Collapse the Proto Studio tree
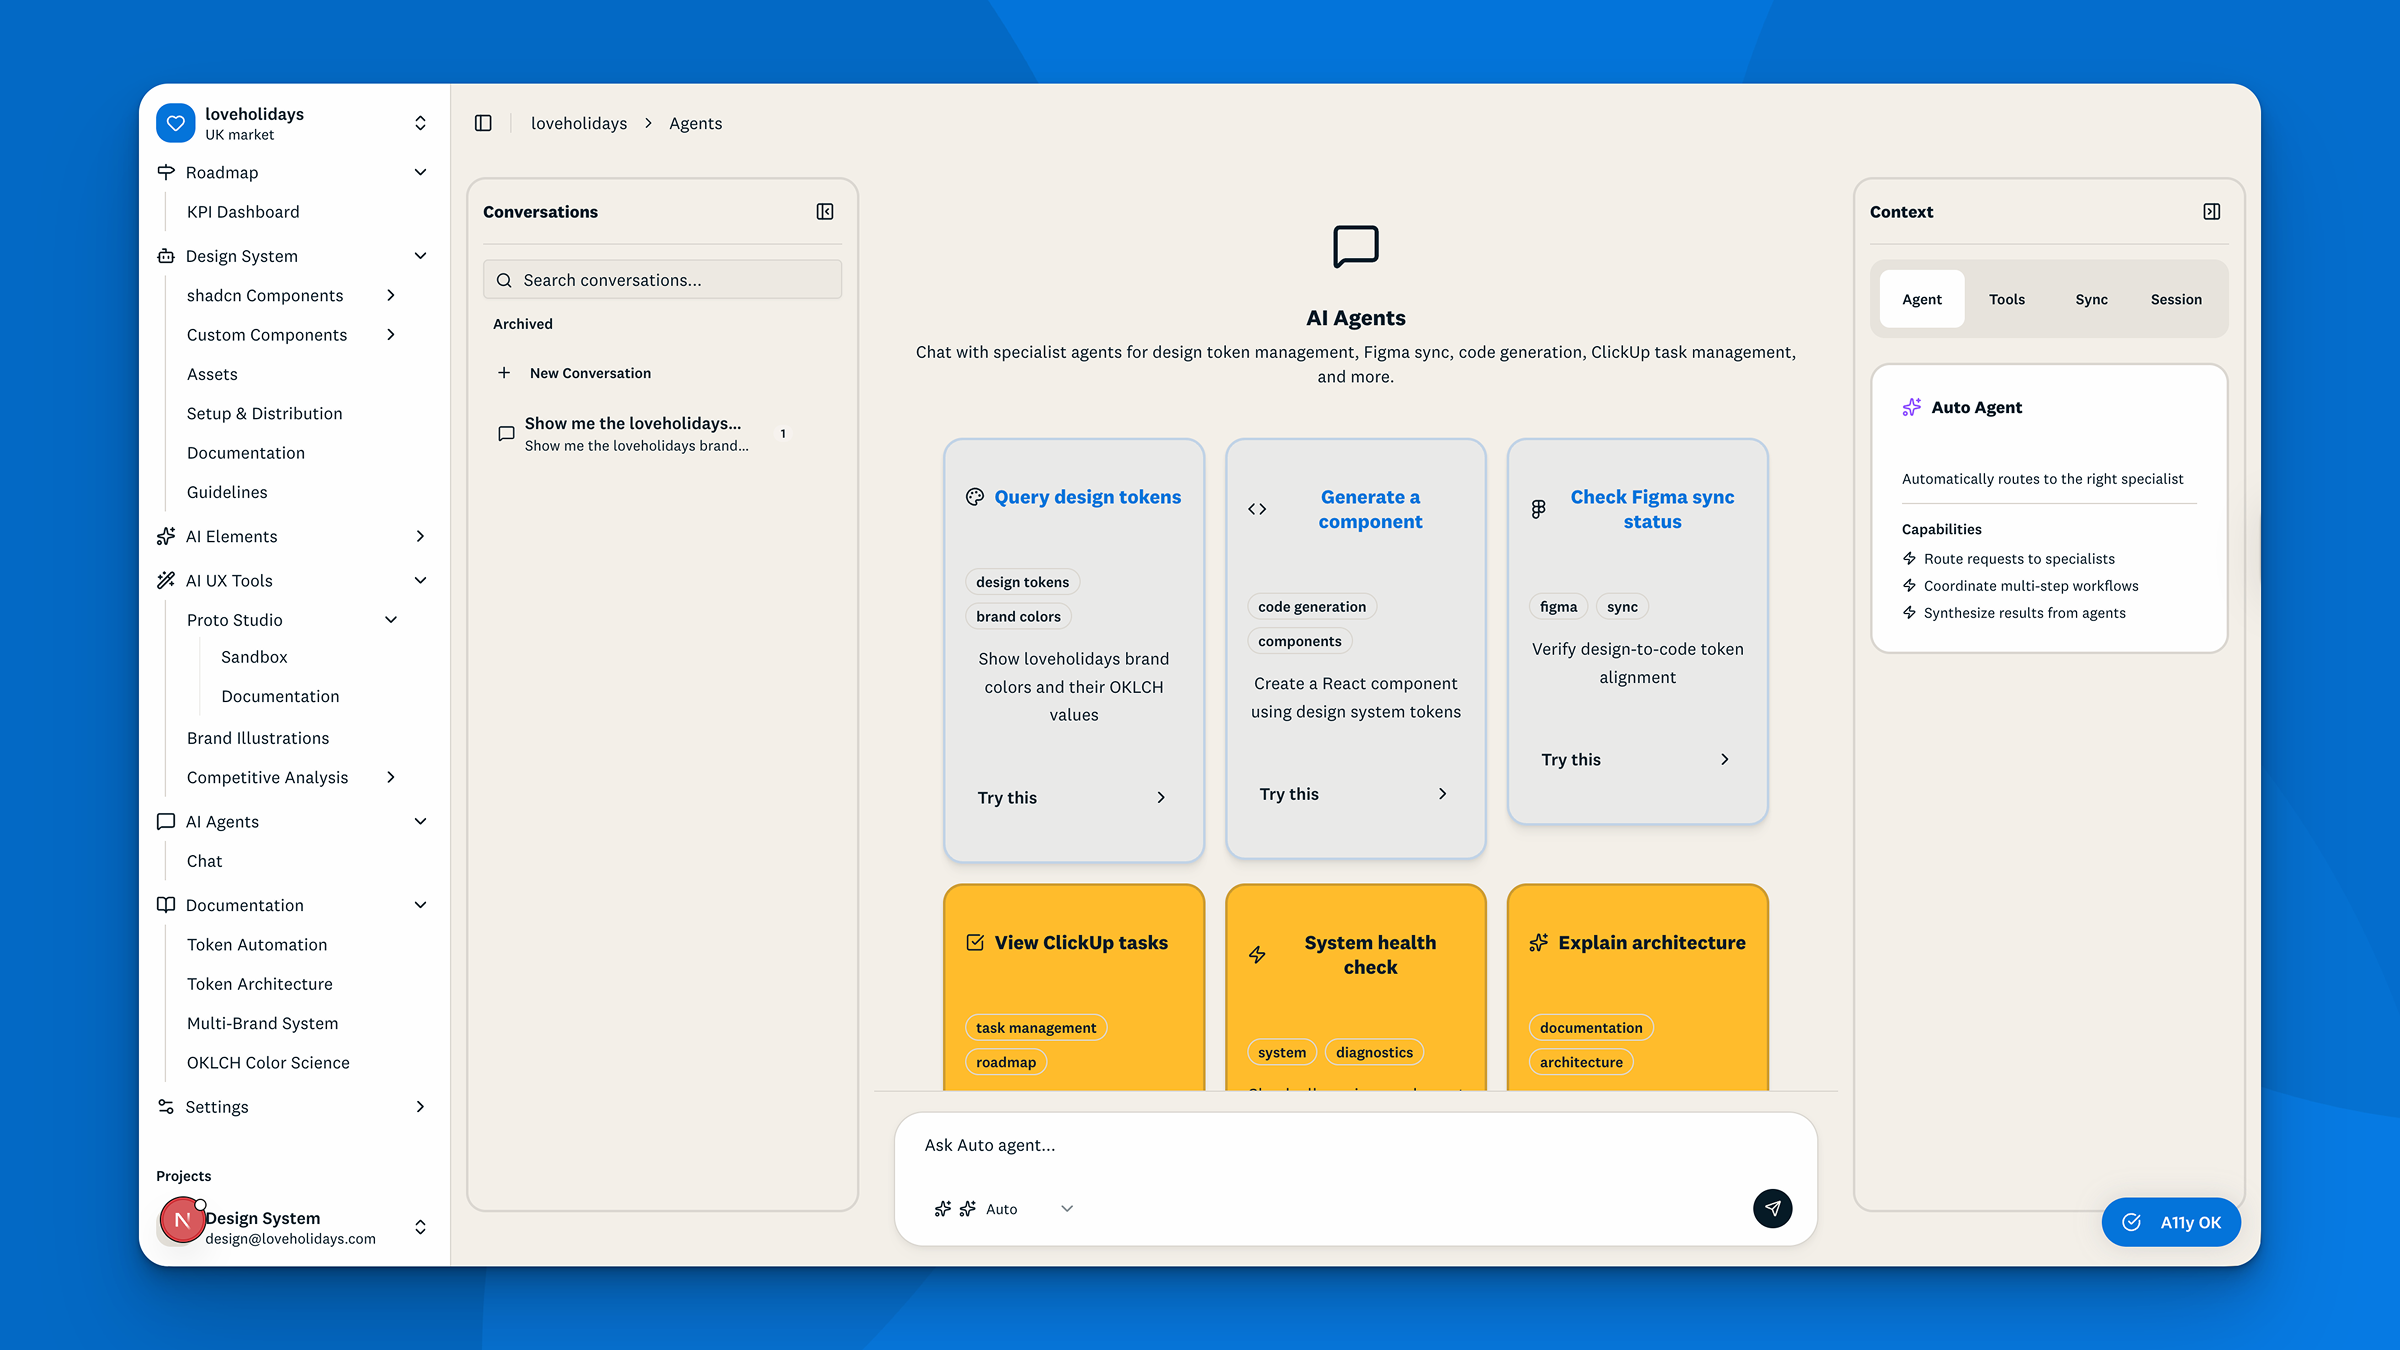2400x1350 pixels. [x=391, y=620]
